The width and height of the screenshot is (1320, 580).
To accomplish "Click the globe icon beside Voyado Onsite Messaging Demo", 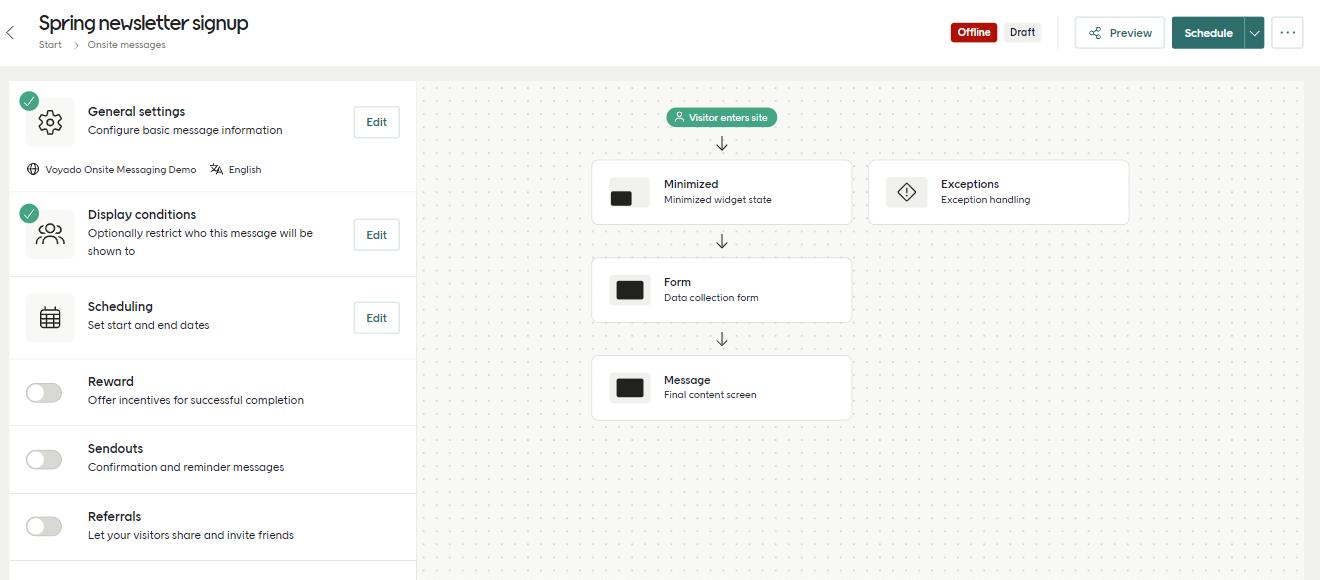I will pyautogui.click(x=33, y=169).
